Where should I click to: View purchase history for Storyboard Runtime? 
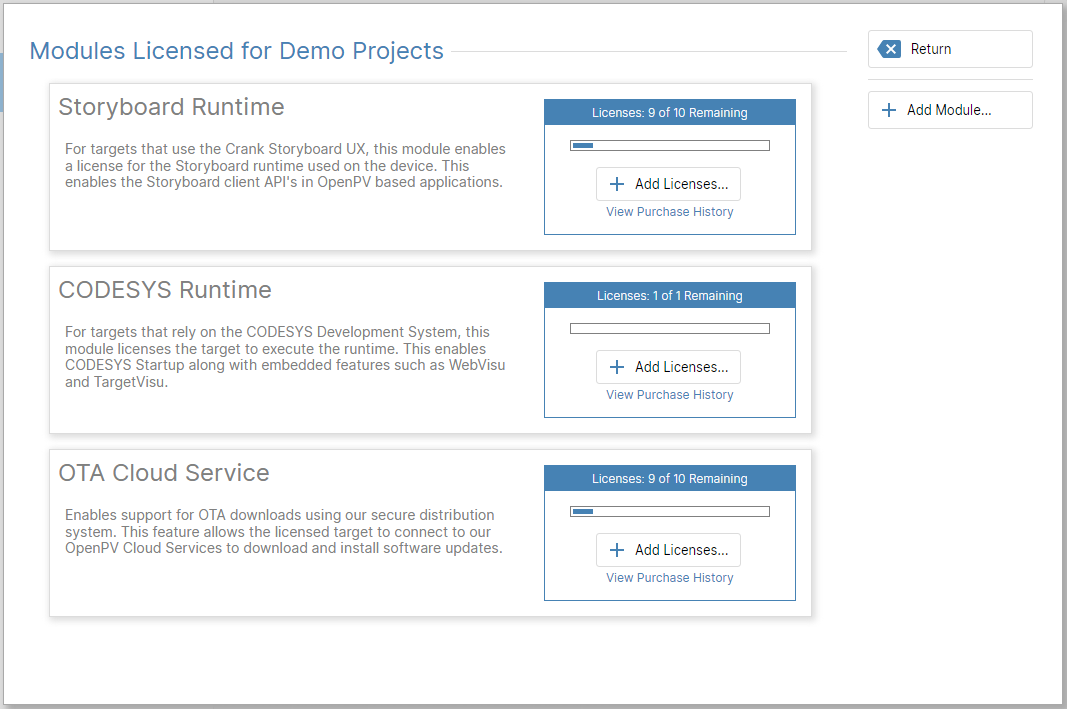tap(670, 212)
